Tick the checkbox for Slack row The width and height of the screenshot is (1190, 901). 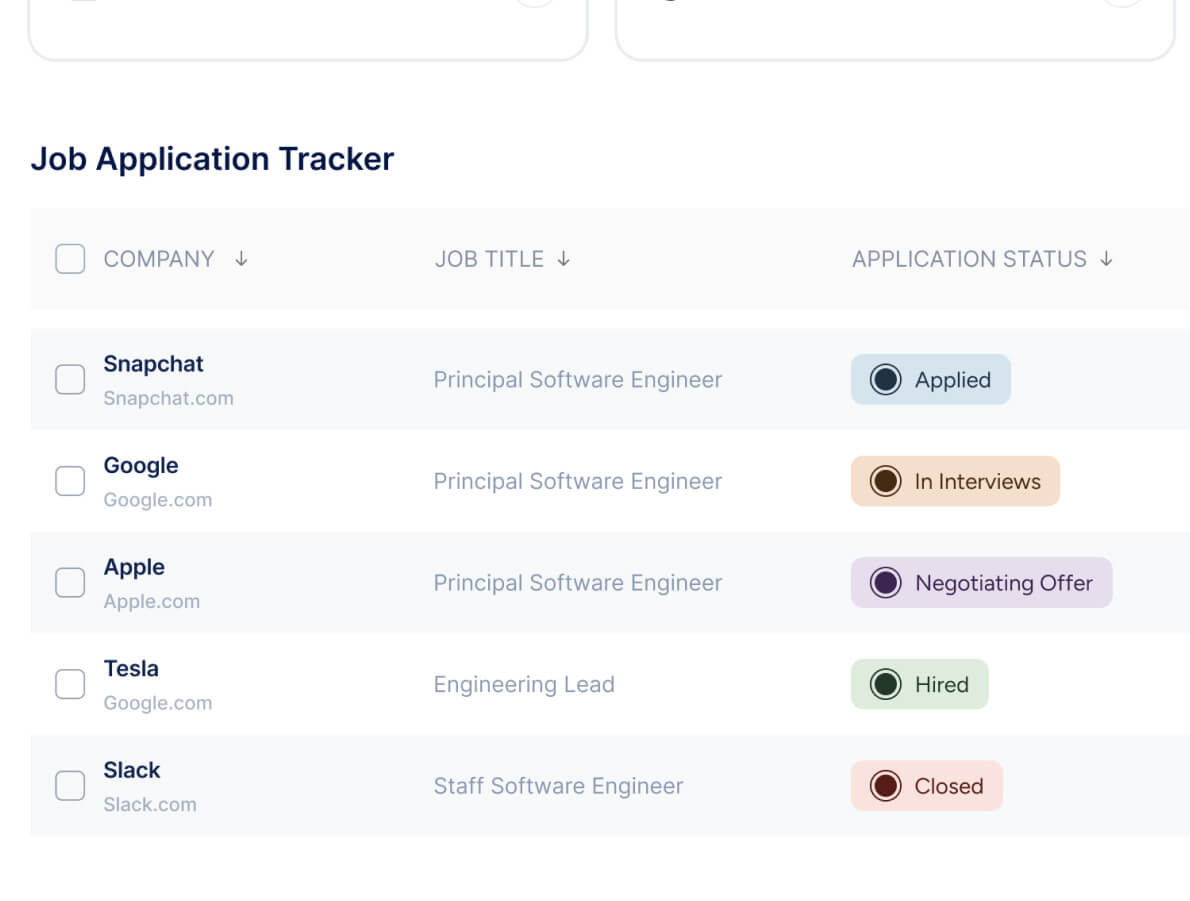tap(70, 786)
